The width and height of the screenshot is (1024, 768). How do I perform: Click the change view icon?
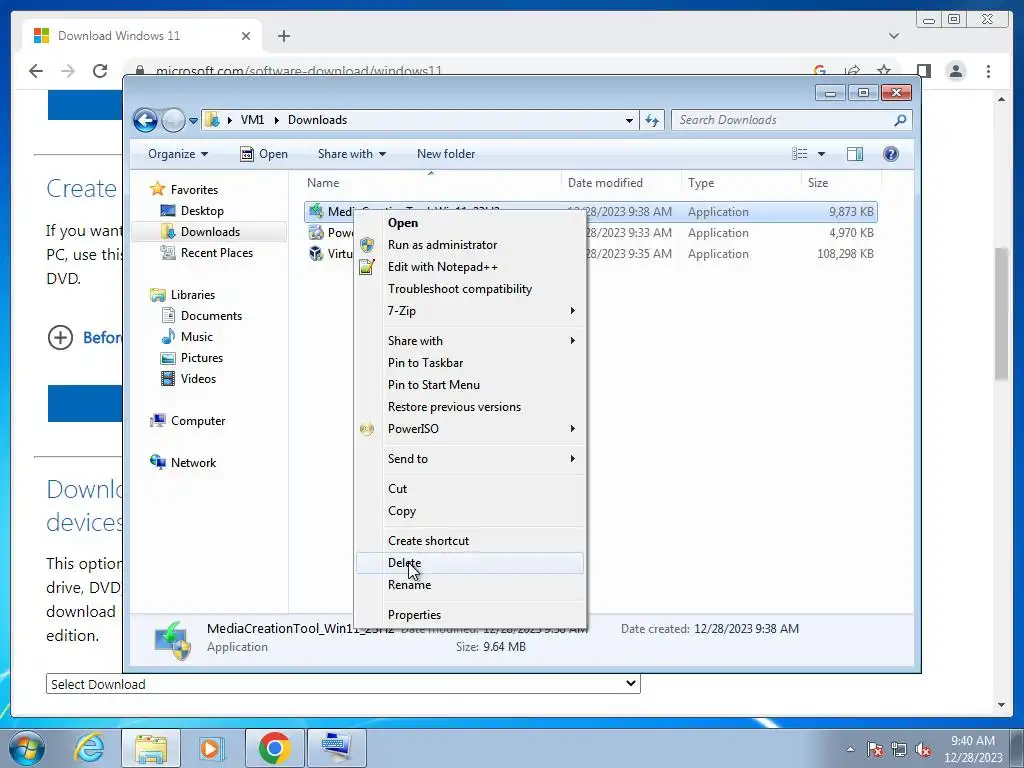pyautogui.click(x=799, y=154)
